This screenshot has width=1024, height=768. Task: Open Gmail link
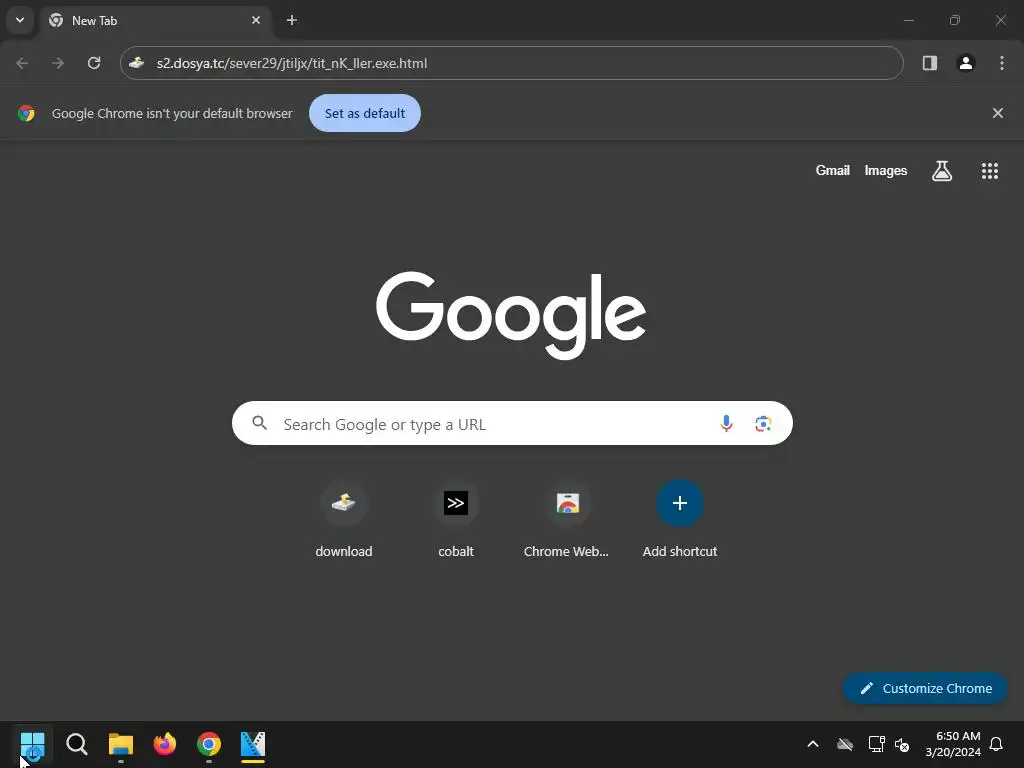point(833,170)
